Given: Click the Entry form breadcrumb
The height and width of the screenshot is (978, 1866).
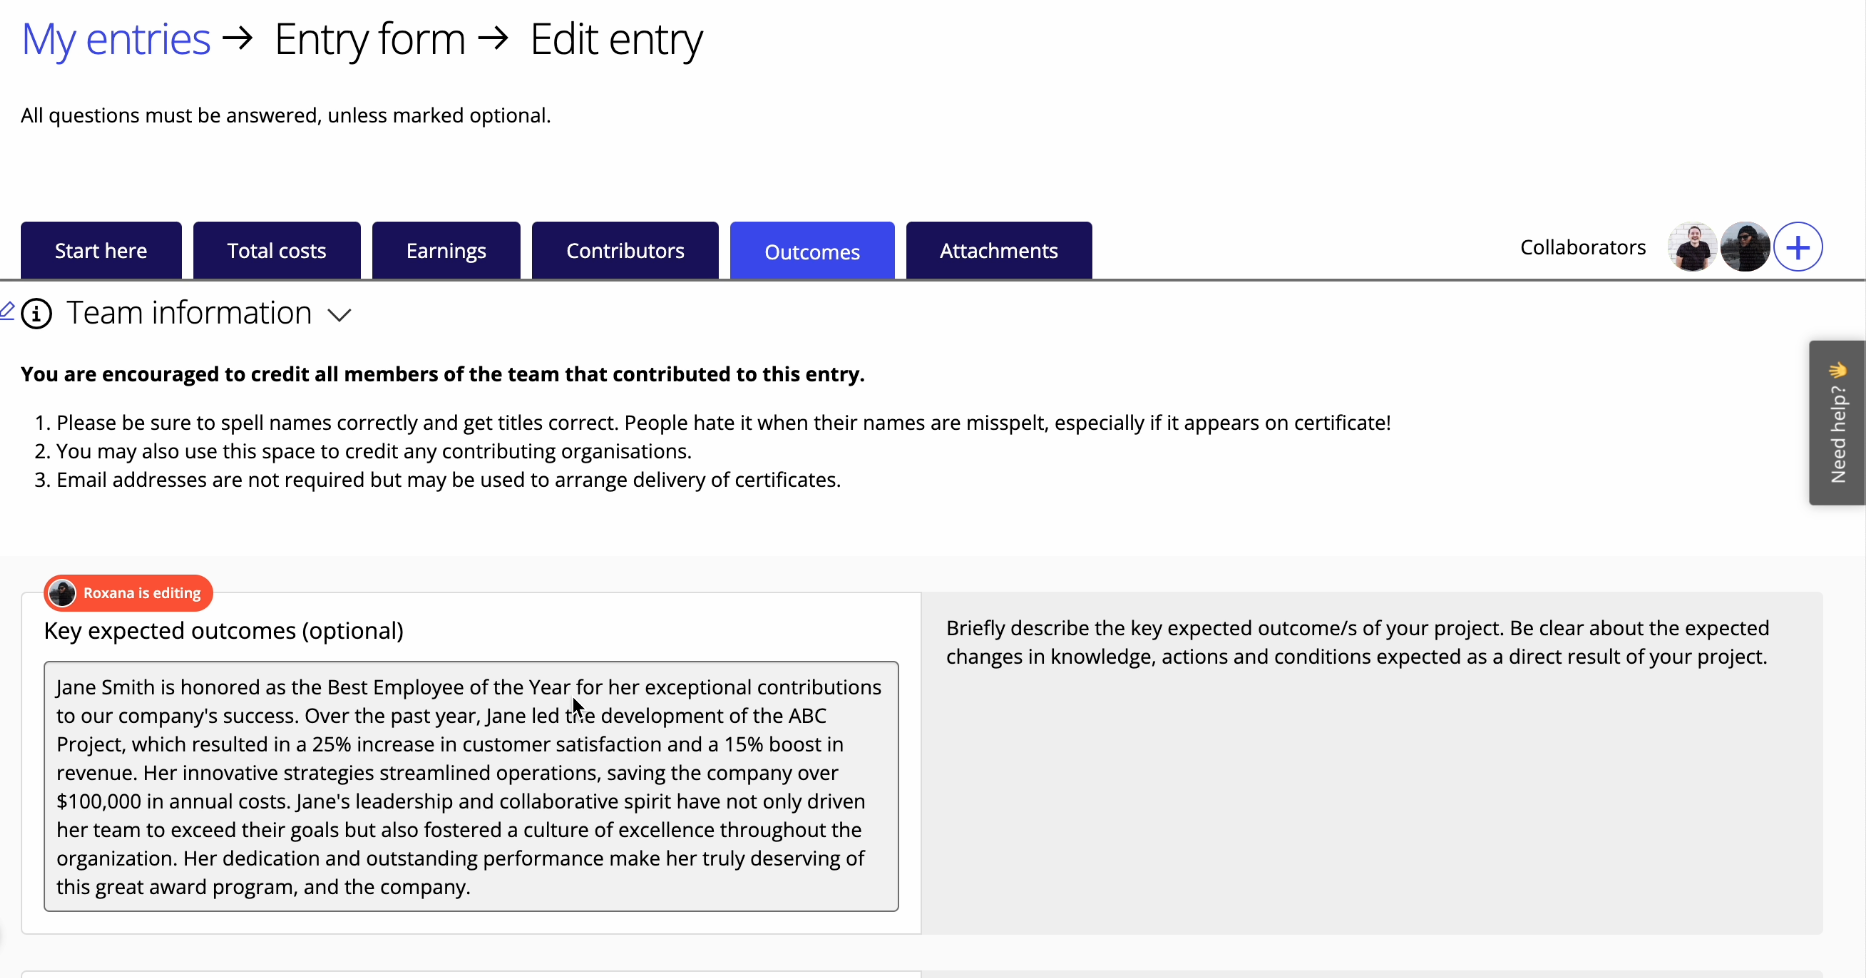Looking at the screenshot, I should 370,40.
